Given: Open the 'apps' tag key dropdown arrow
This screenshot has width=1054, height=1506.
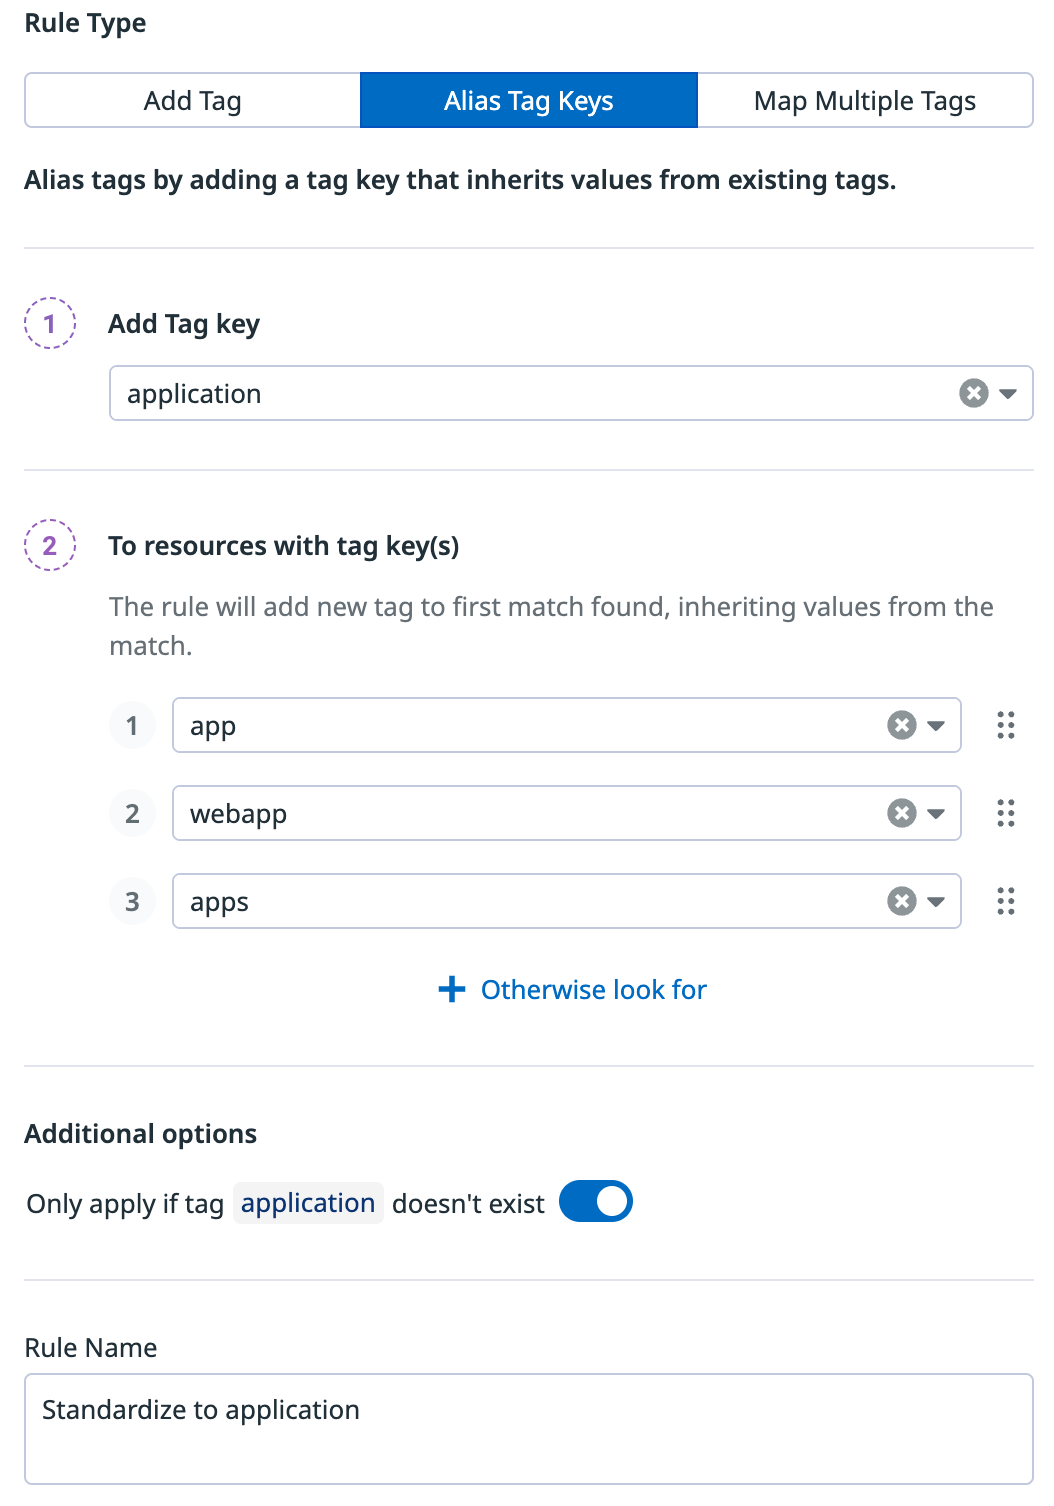Looking at the screenshot, I should point(936,901).
